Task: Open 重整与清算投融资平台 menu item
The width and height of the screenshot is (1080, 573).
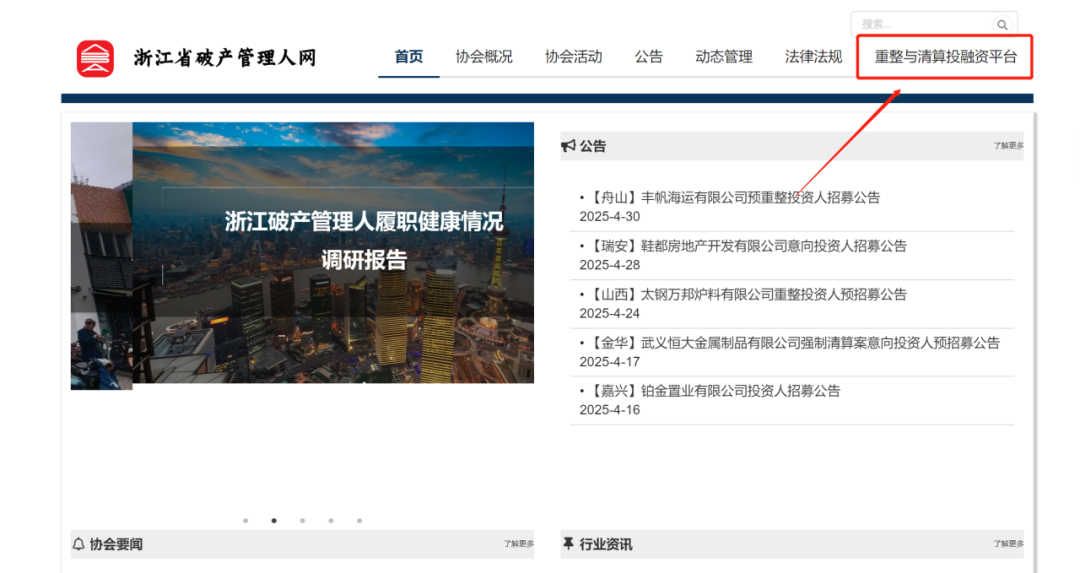Action: [946, 56]
